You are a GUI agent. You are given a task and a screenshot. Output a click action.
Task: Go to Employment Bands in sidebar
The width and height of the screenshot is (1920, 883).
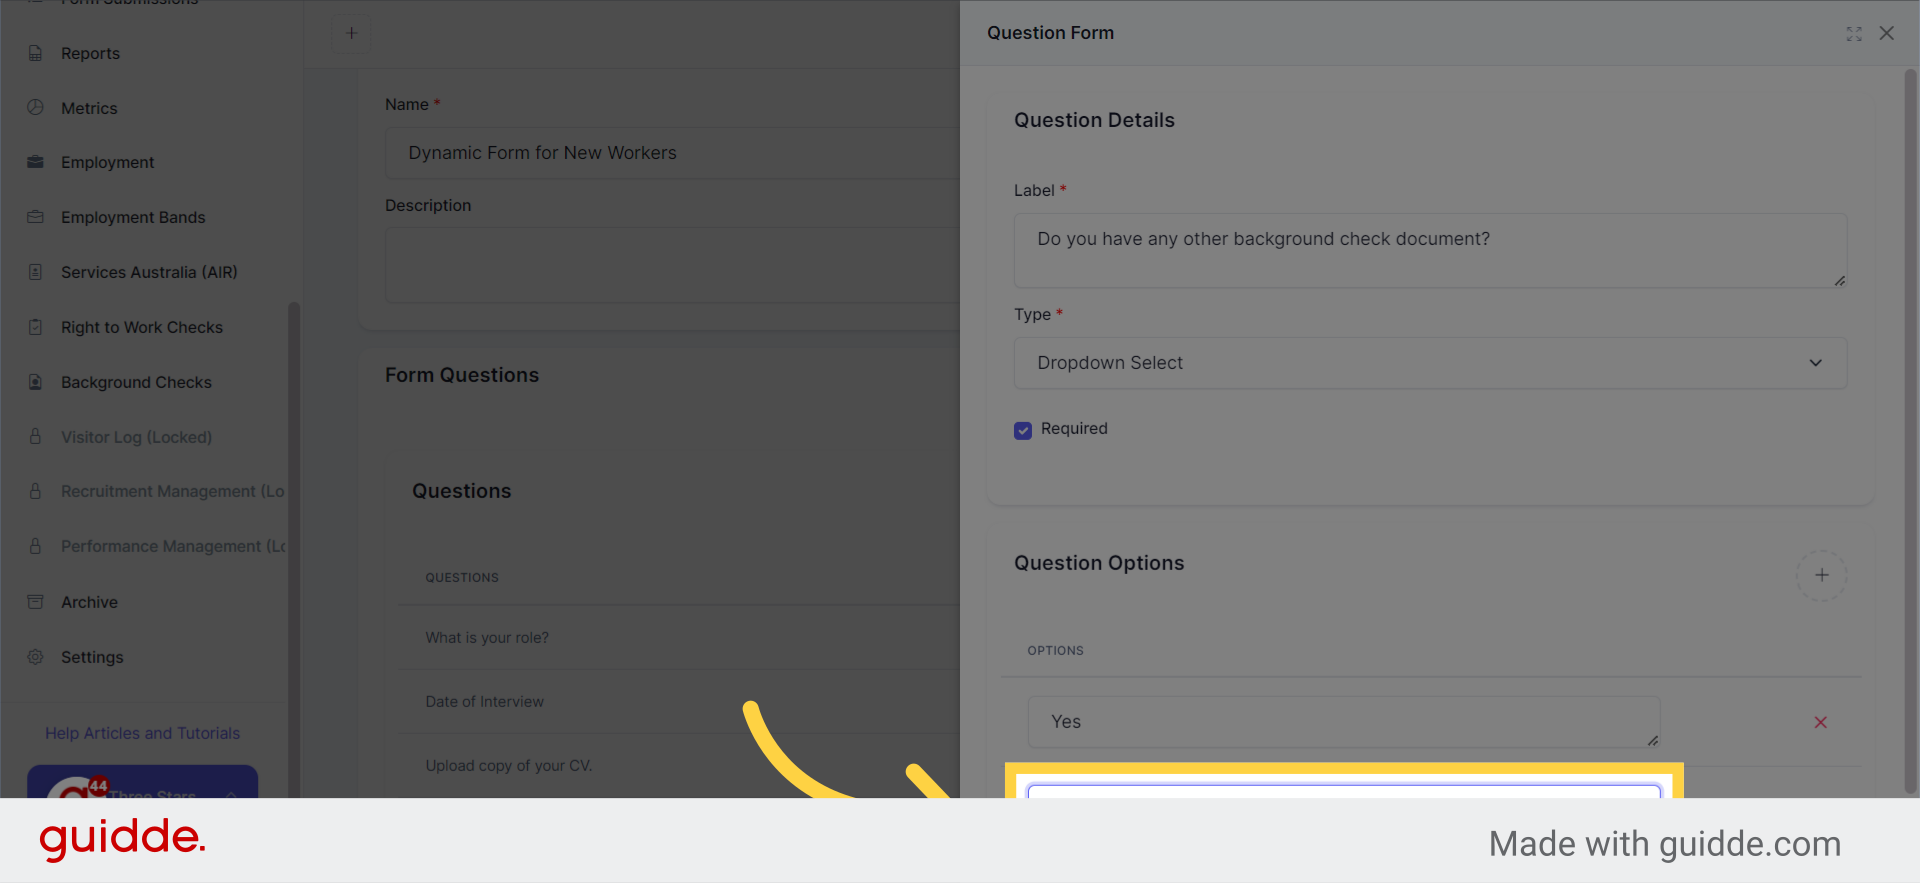point(133,217)
